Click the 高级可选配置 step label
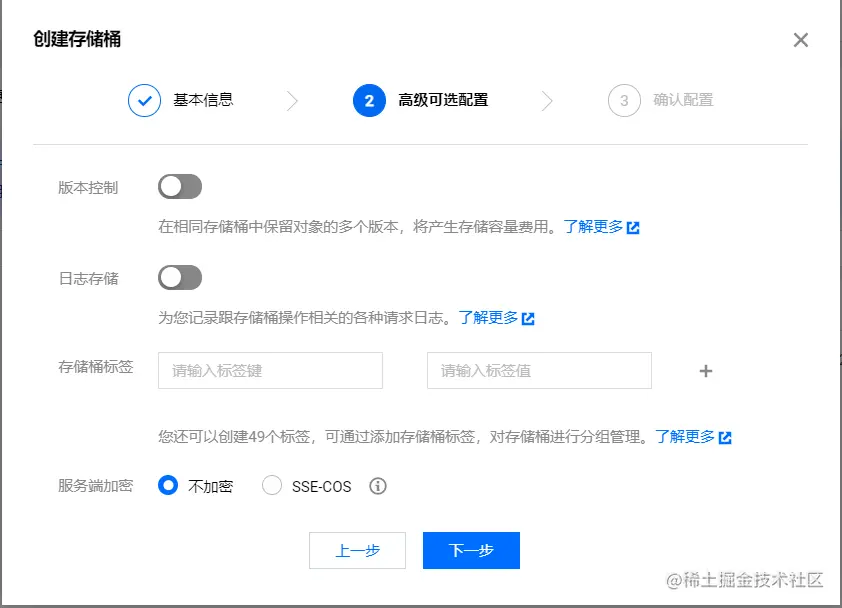Screen dimensions: 842x608 click(443, 100)
